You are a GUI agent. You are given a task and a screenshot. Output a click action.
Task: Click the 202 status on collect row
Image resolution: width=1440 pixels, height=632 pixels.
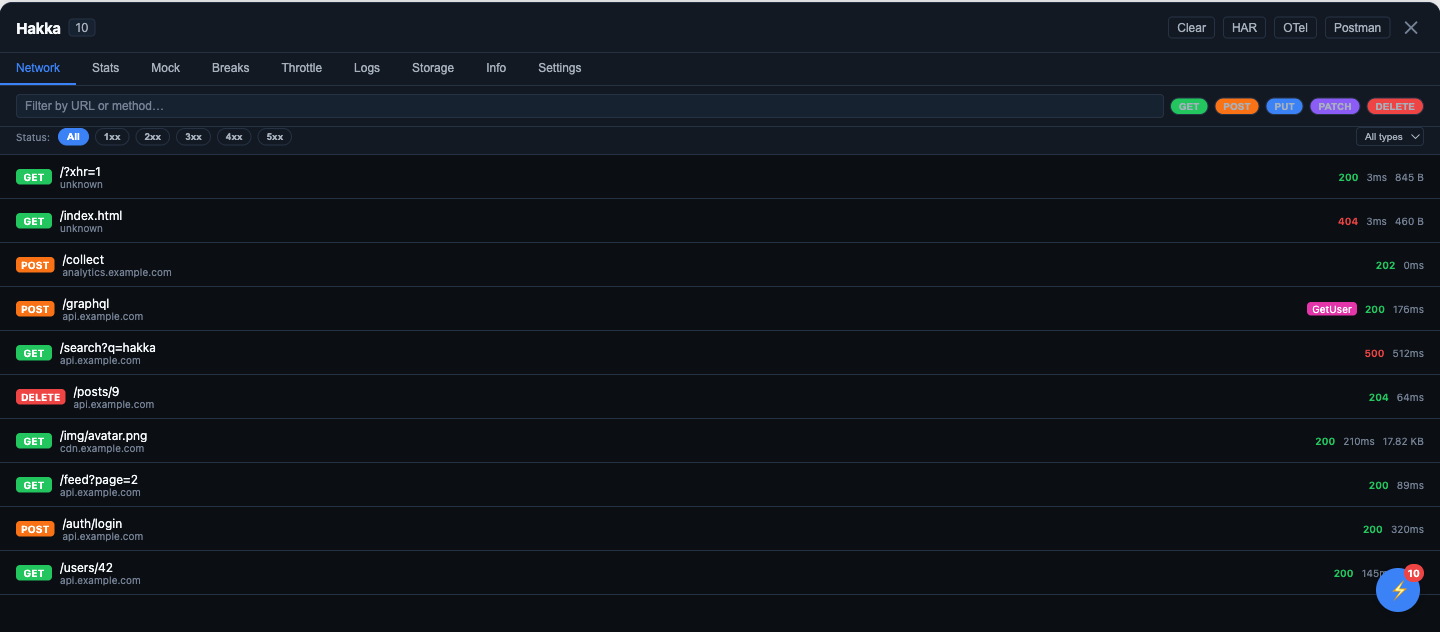(x=1385, y=265)
